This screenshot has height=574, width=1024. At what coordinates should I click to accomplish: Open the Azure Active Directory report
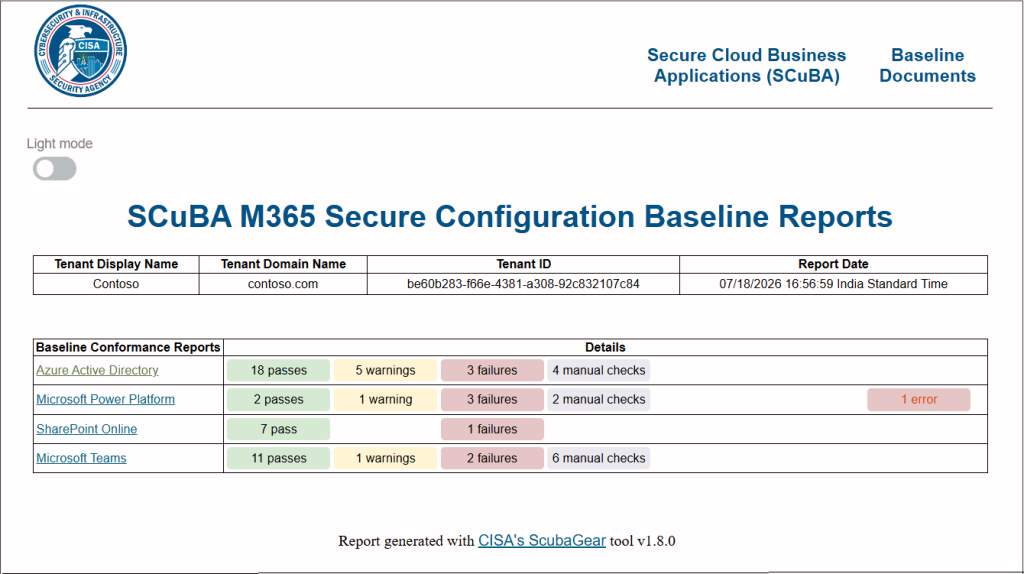pyautogui.click(x=97, y=370)
